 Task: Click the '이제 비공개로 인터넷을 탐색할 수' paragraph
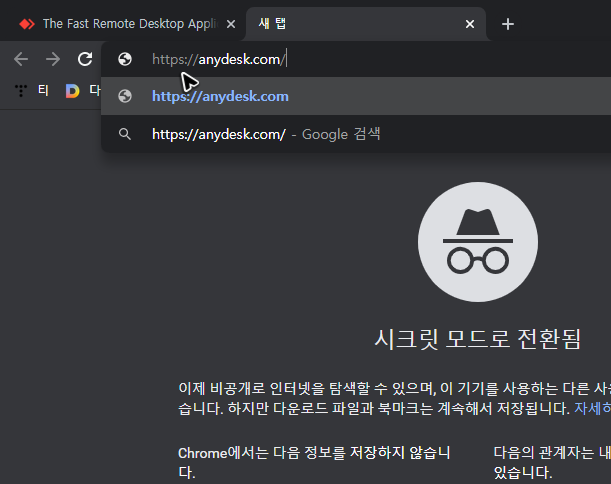pos(394,398)
